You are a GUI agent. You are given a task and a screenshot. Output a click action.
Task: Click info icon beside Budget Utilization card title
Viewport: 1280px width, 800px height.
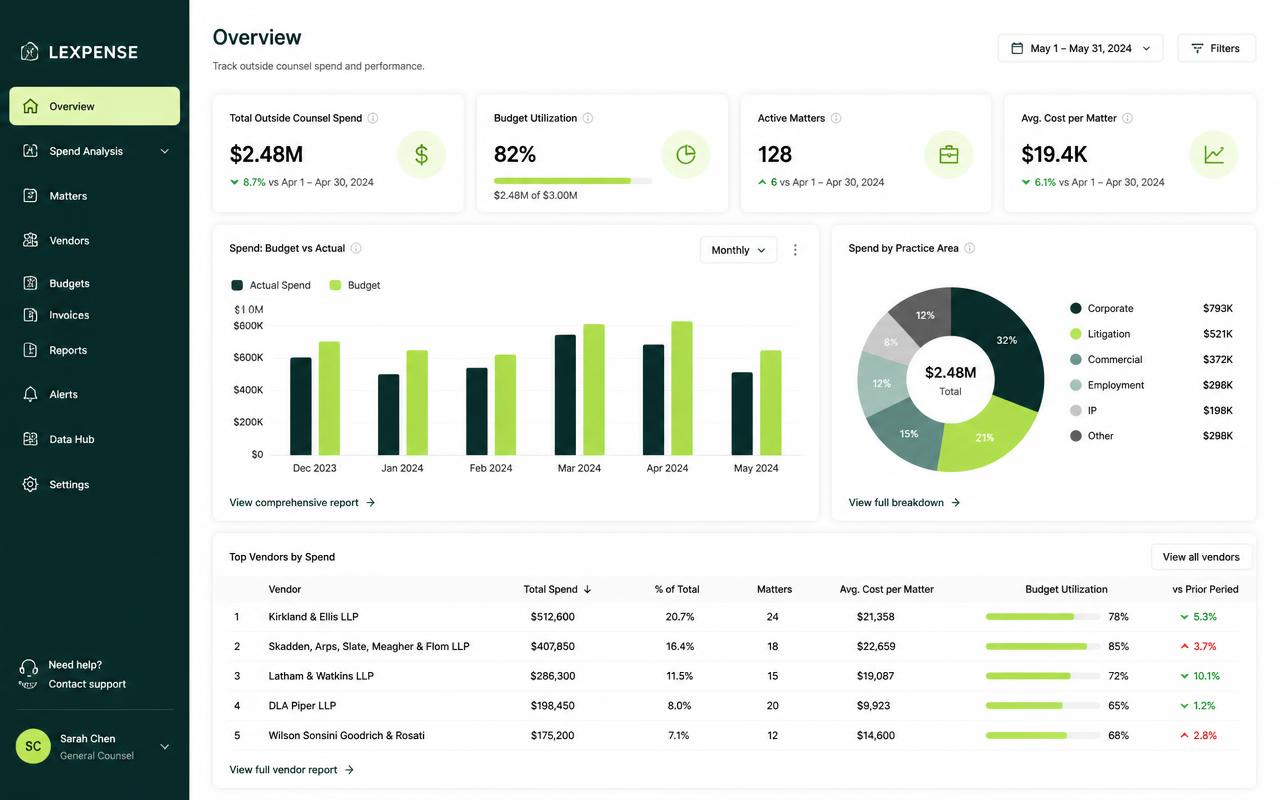coord(588,118)
